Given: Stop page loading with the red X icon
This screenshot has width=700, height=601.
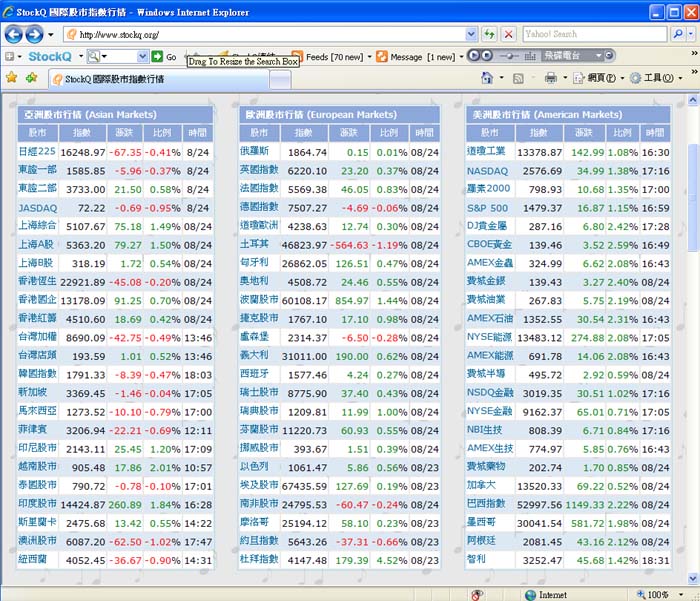Looking at the screenshot, I should pos(508,34).
